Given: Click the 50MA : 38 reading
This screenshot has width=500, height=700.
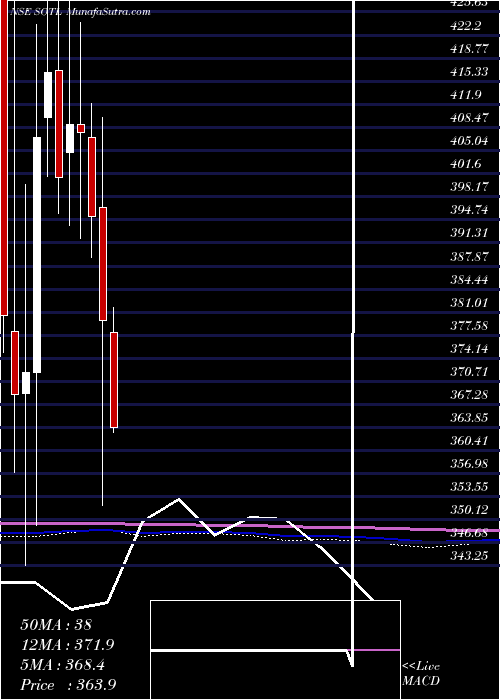Looking at the screenshot, I should click(56, 625).
